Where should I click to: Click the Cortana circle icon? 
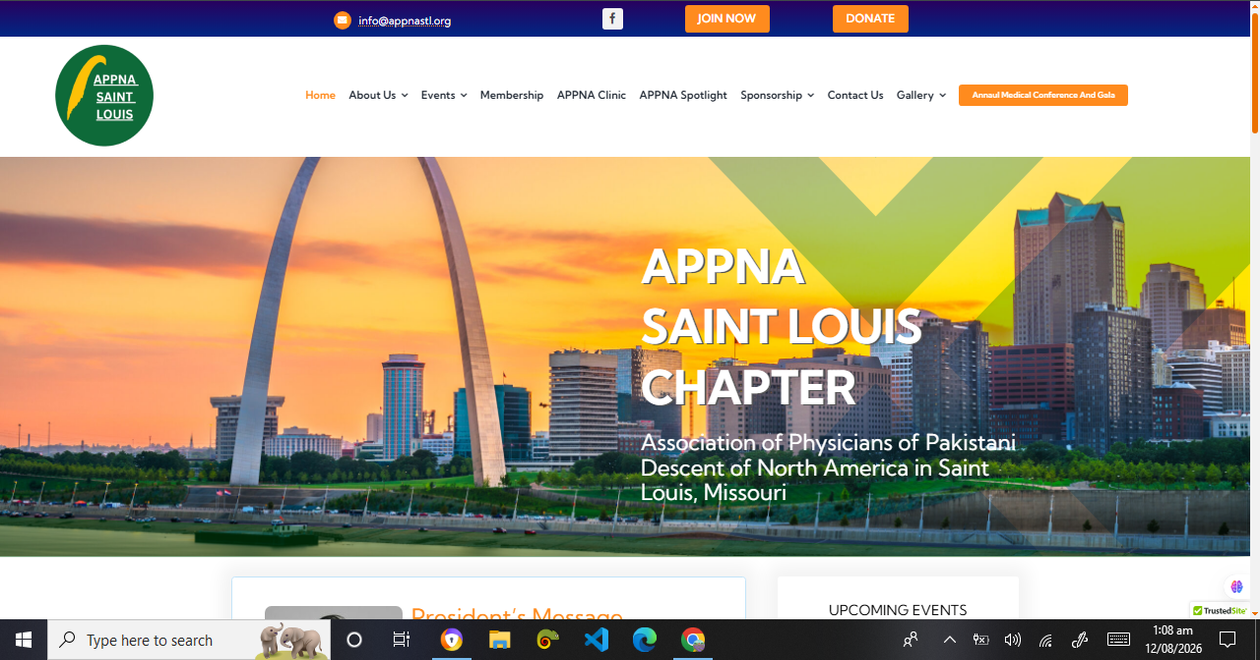click(354, 640)
